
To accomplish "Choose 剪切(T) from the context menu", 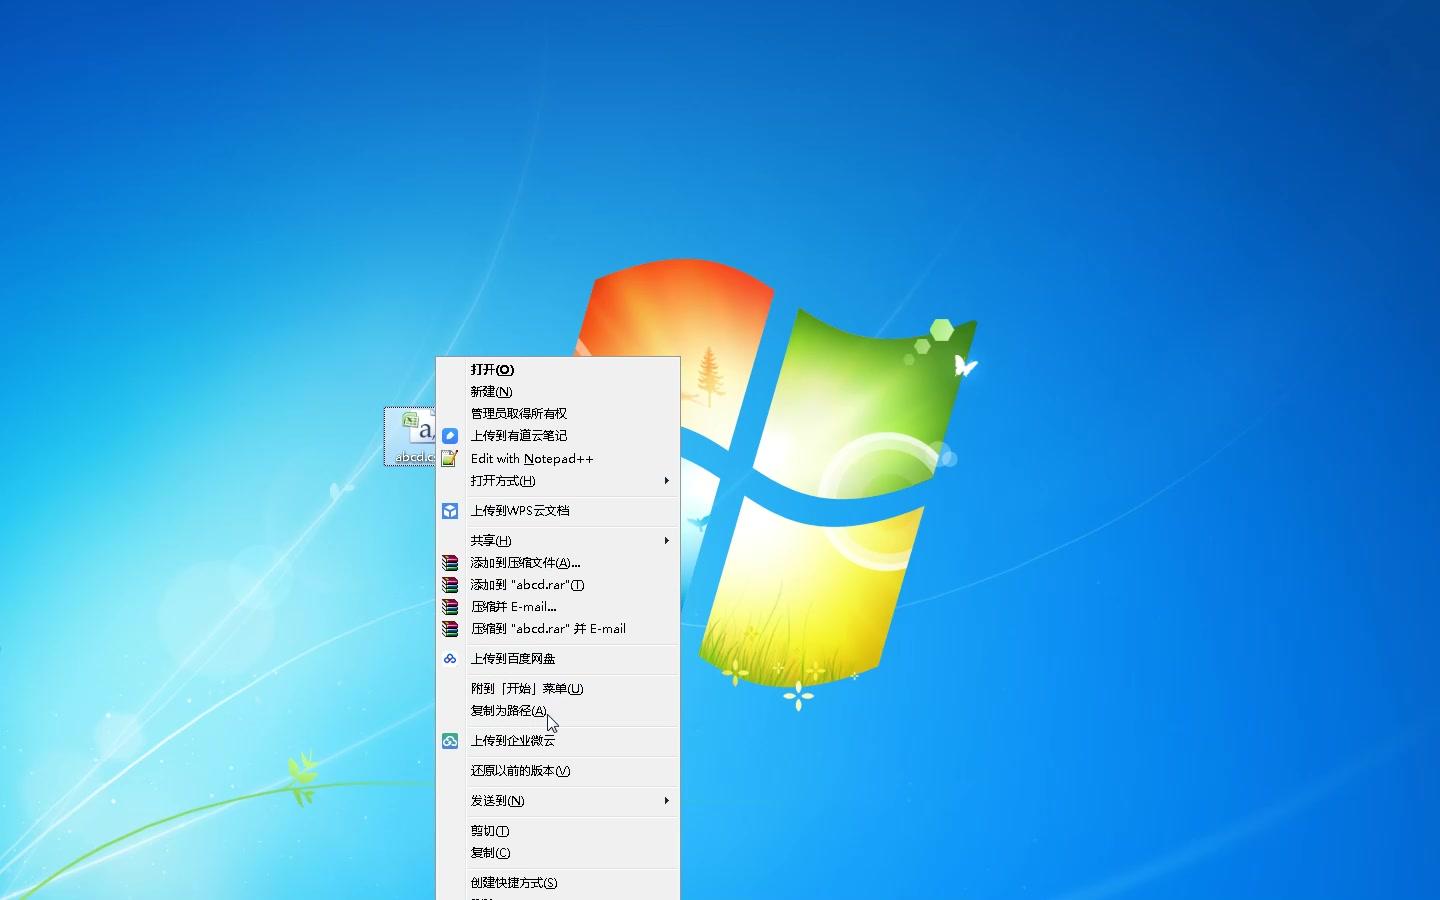I will pos(558,831).
